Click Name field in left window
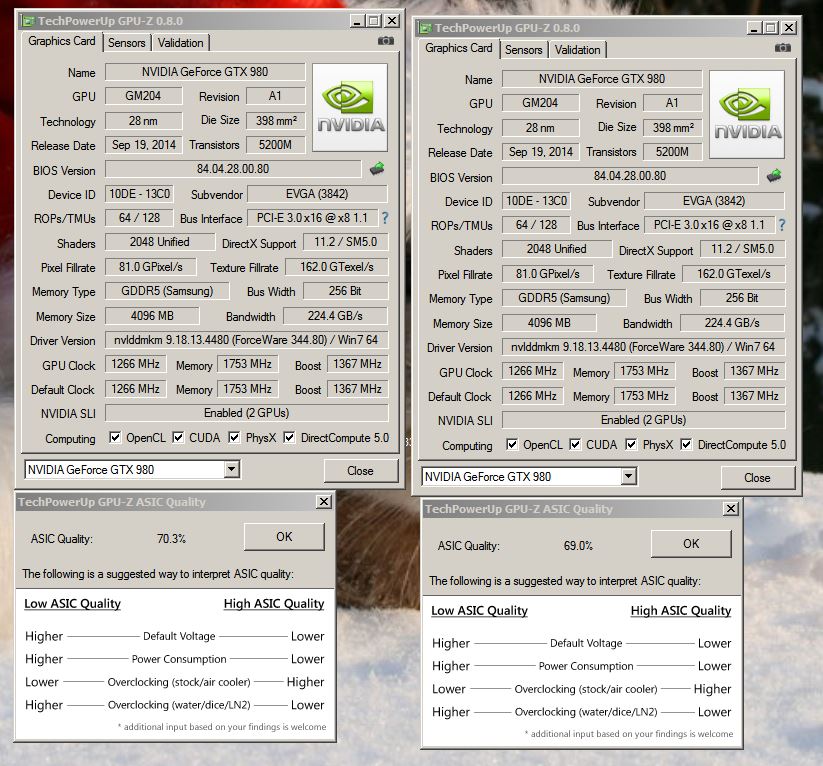 coord(205,72)
